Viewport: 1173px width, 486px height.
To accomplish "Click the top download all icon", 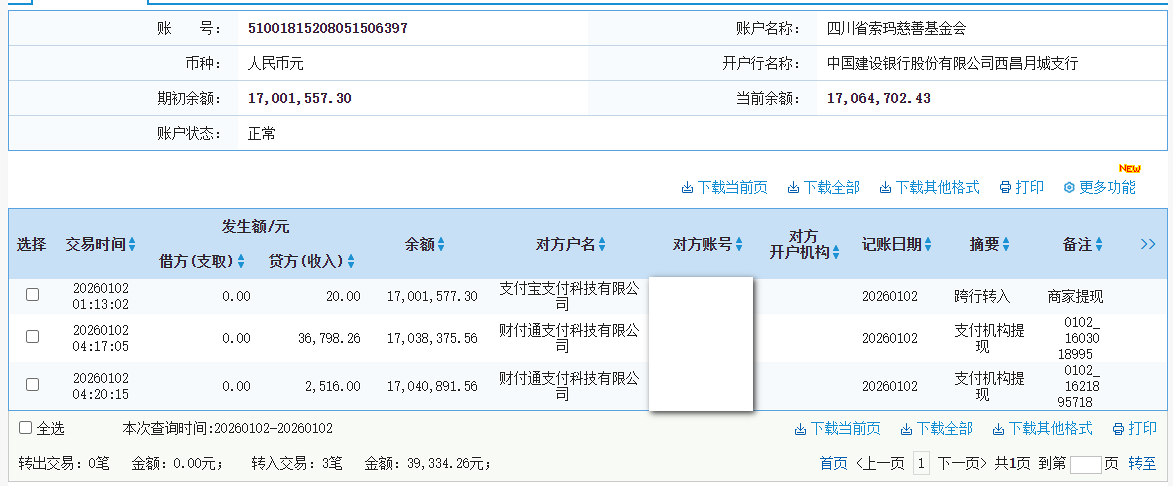I will (793, 188).
